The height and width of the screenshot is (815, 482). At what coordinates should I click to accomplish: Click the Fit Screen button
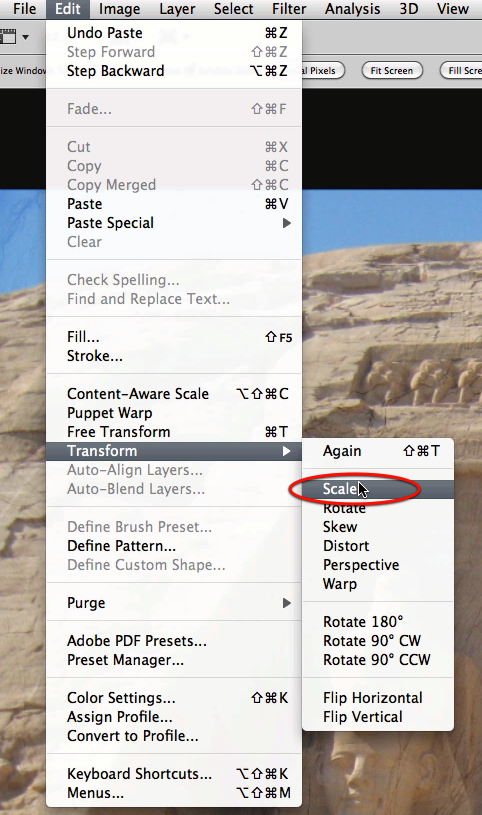click(x=392, y=71)
